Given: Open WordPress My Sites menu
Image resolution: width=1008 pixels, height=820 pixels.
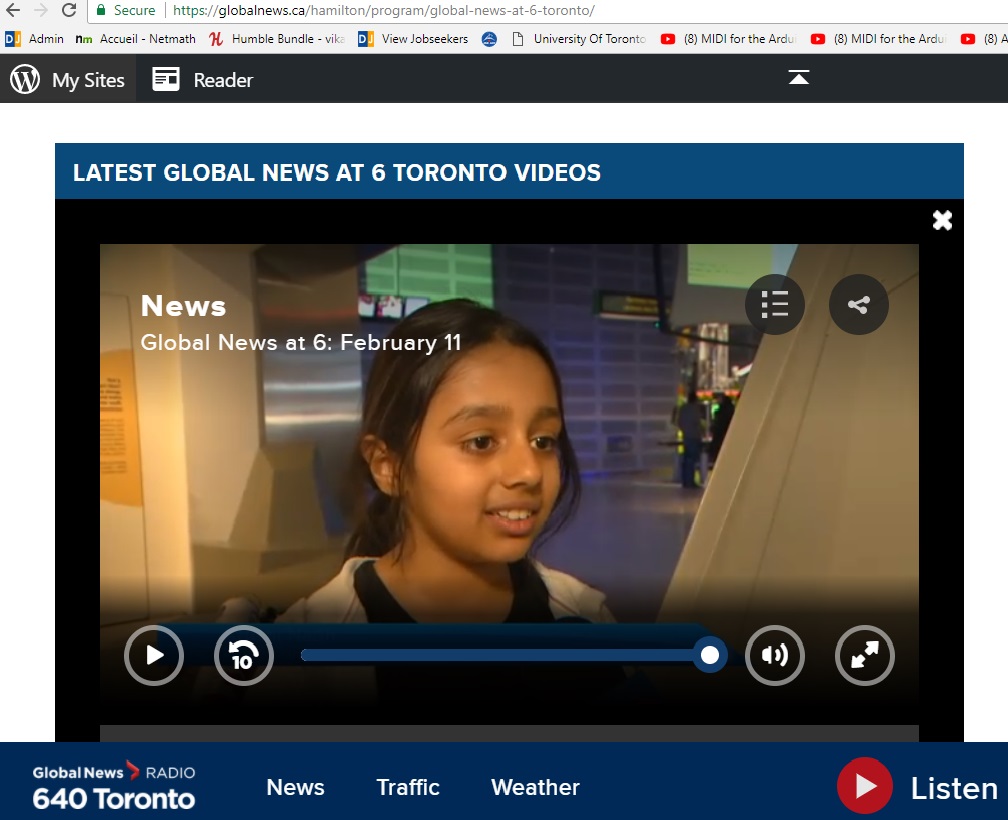Looking at the screenshot, I should pos(68,80).
